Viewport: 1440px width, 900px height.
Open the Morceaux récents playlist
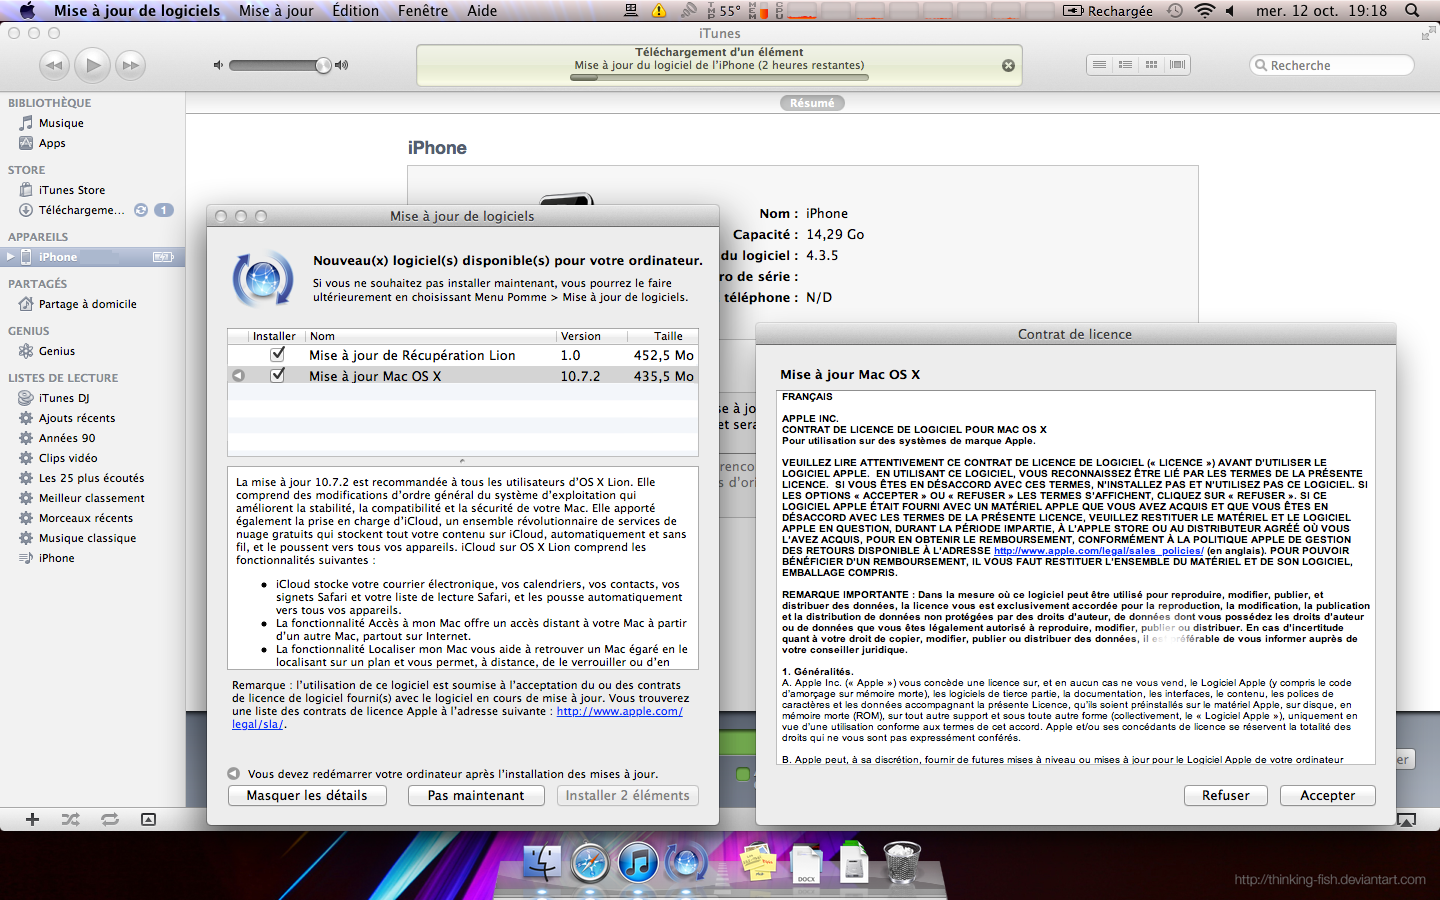86,518
